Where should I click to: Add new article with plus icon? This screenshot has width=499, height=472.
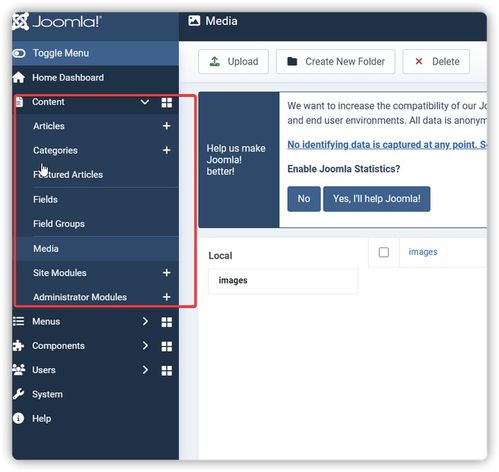167,126
